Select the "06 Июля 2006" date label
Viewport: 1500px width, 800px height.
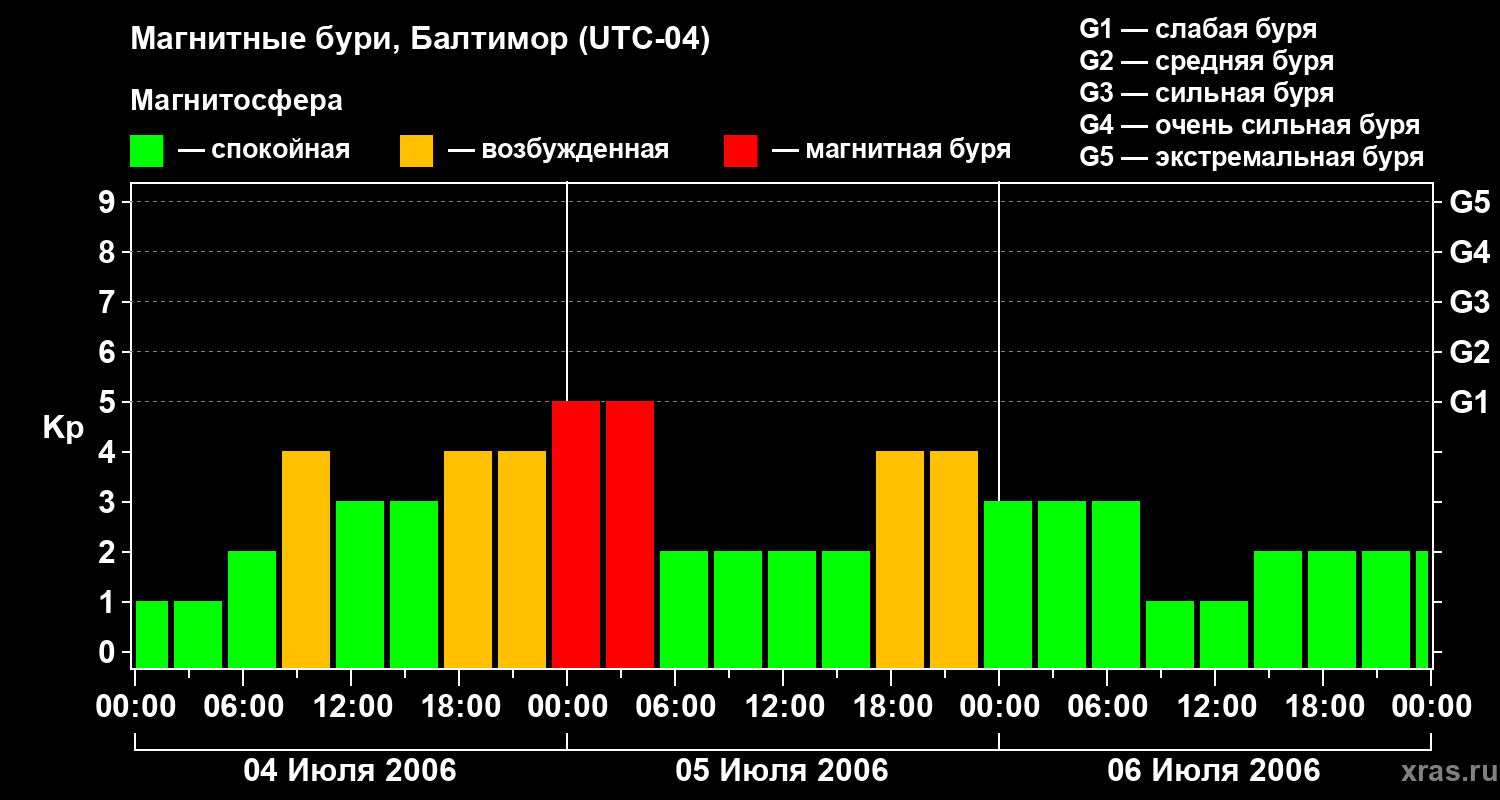pos(1213,771)
